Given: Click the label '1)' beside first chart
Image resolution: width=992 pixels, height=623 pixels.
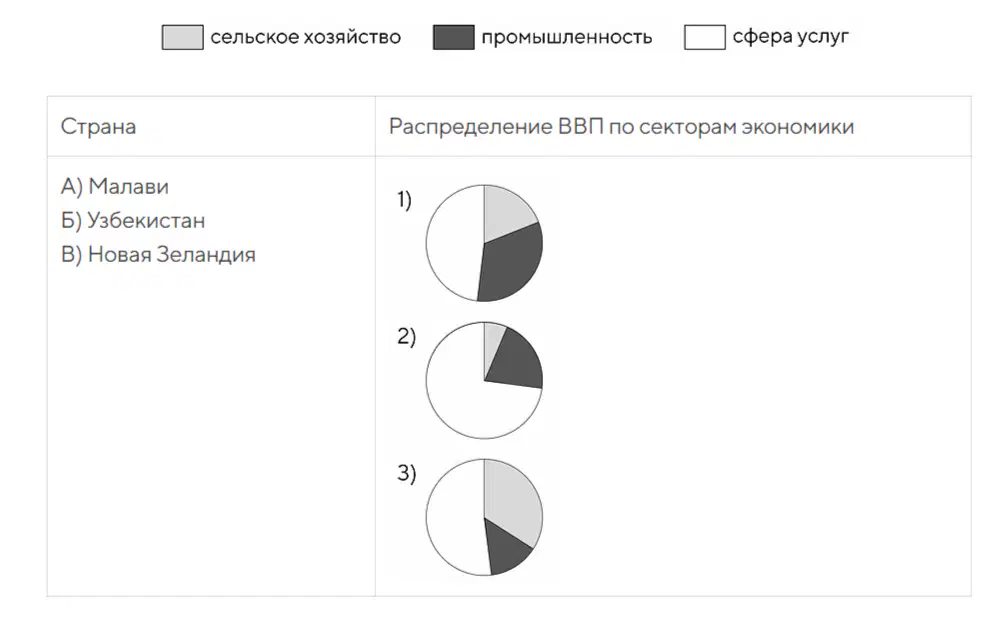Looking at the screenshot, I should (404, 200).
